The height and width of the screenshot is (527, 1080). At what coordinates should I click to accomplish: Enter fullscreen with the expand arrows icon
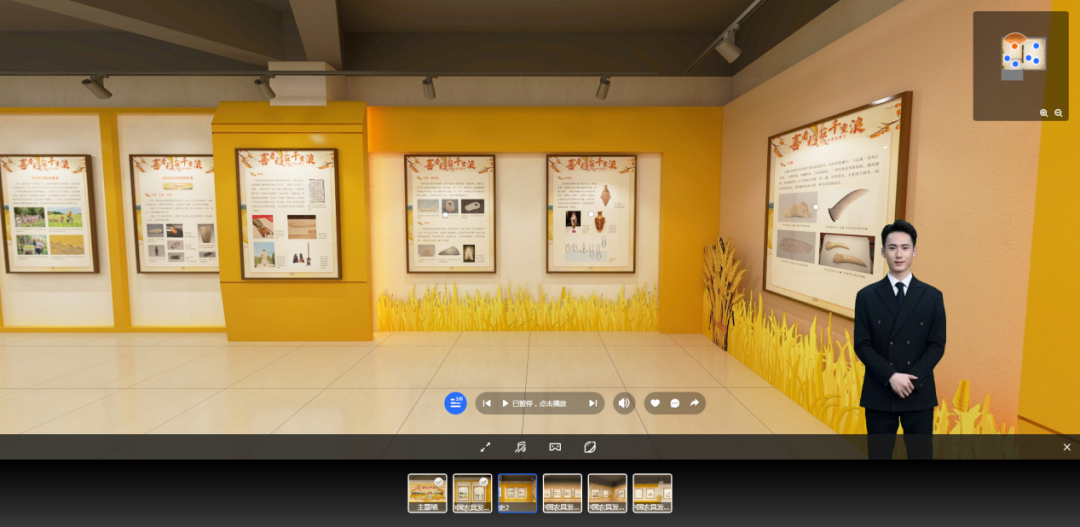(x=485, y=447)
